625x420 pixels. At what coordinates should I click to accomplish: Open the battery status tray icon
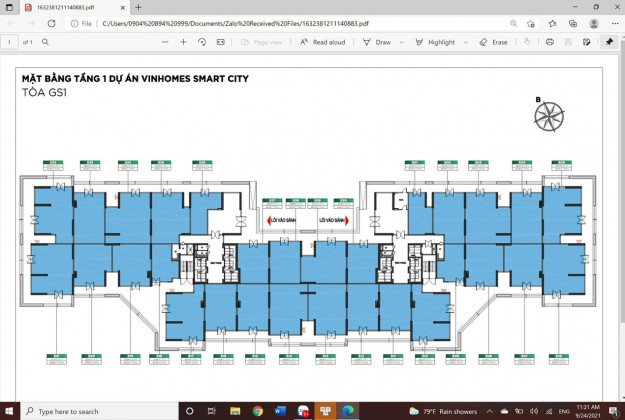pyautogui.click(x=519, y=411)
